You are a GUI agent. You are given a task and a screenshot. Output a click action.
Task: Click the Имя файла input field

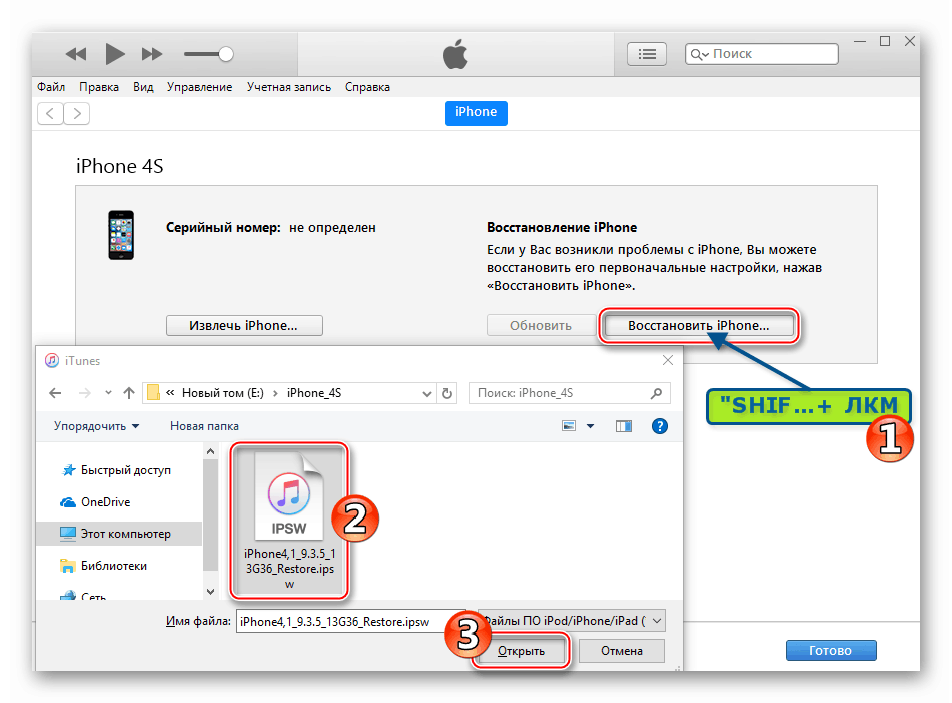350,622
